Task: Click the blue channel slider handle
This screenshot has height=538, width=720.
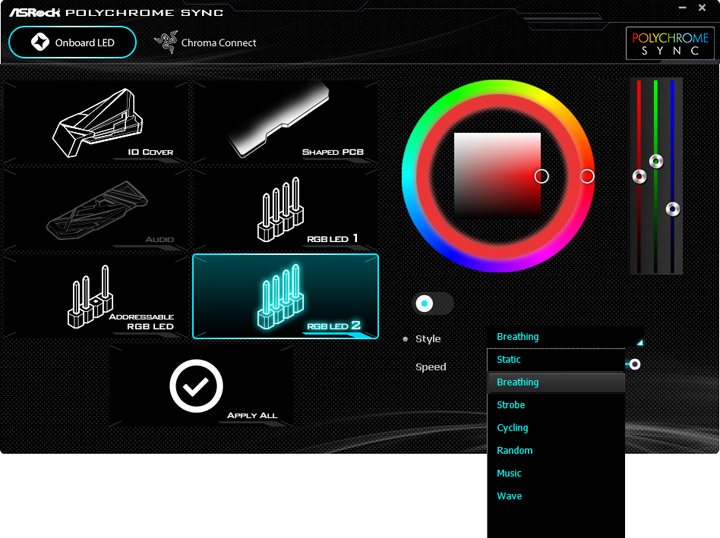Action: point(673,209)
